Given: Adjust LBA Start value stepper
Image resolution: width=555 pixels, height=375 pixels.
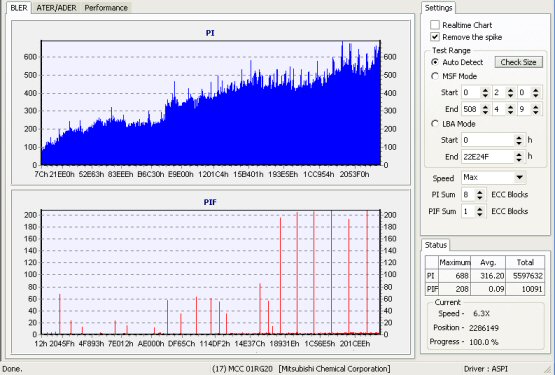Looking at the screenshot, I should [519, 140].
